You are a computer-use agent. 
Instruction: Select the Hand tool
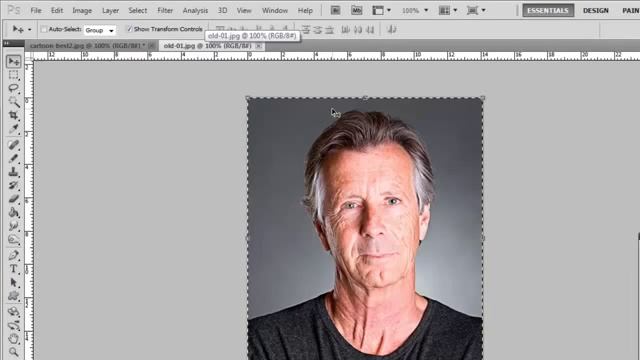point(13,338)
